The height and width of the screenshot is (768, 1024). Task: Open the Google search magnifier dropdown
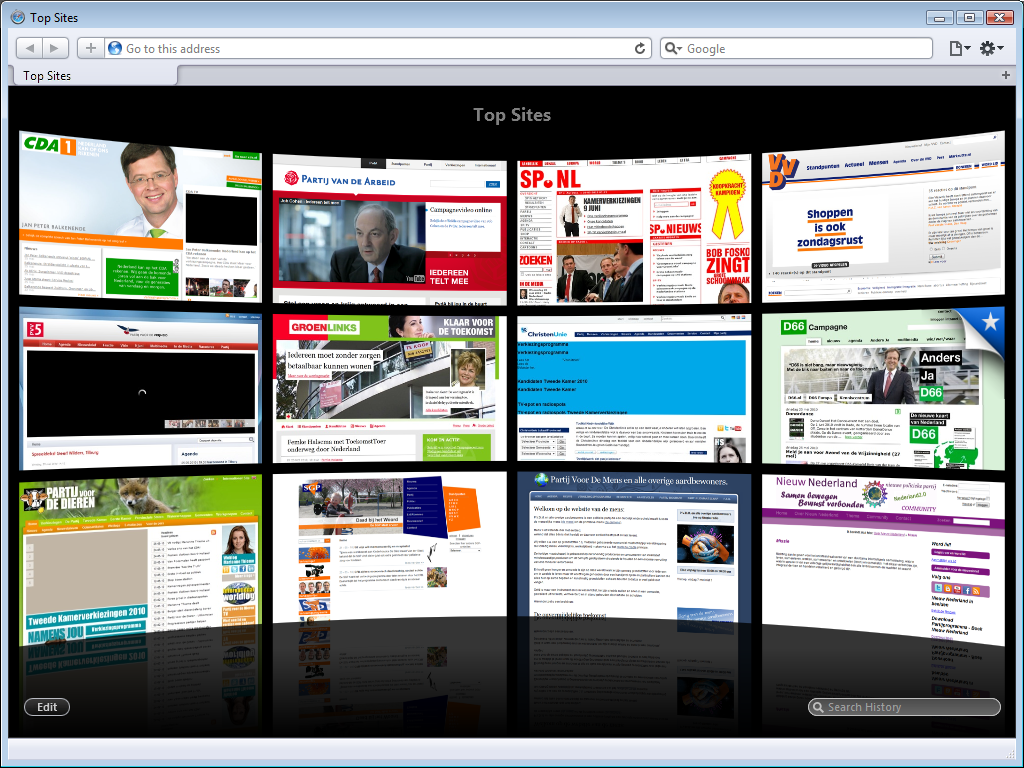[x=673, y=48]
